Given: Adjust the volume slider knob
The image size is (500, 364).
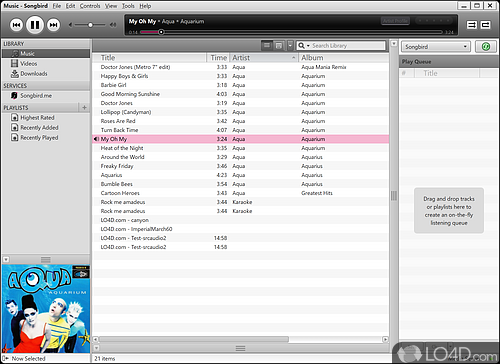Looking at the screenshot, I should tap(90, 25).
